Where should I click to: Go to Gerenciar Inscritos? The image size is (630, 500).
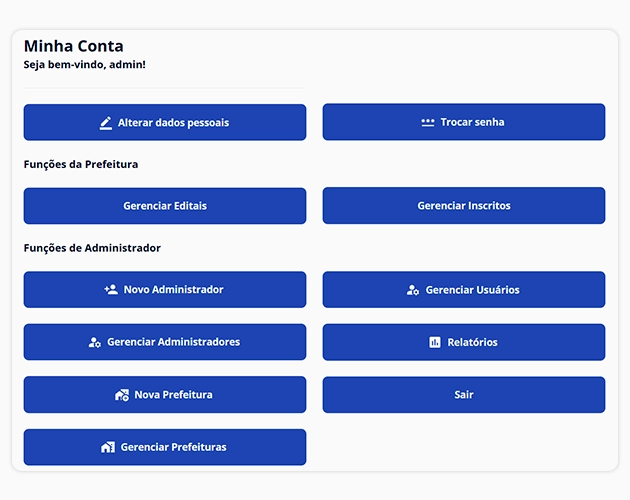tap(463, 206)
